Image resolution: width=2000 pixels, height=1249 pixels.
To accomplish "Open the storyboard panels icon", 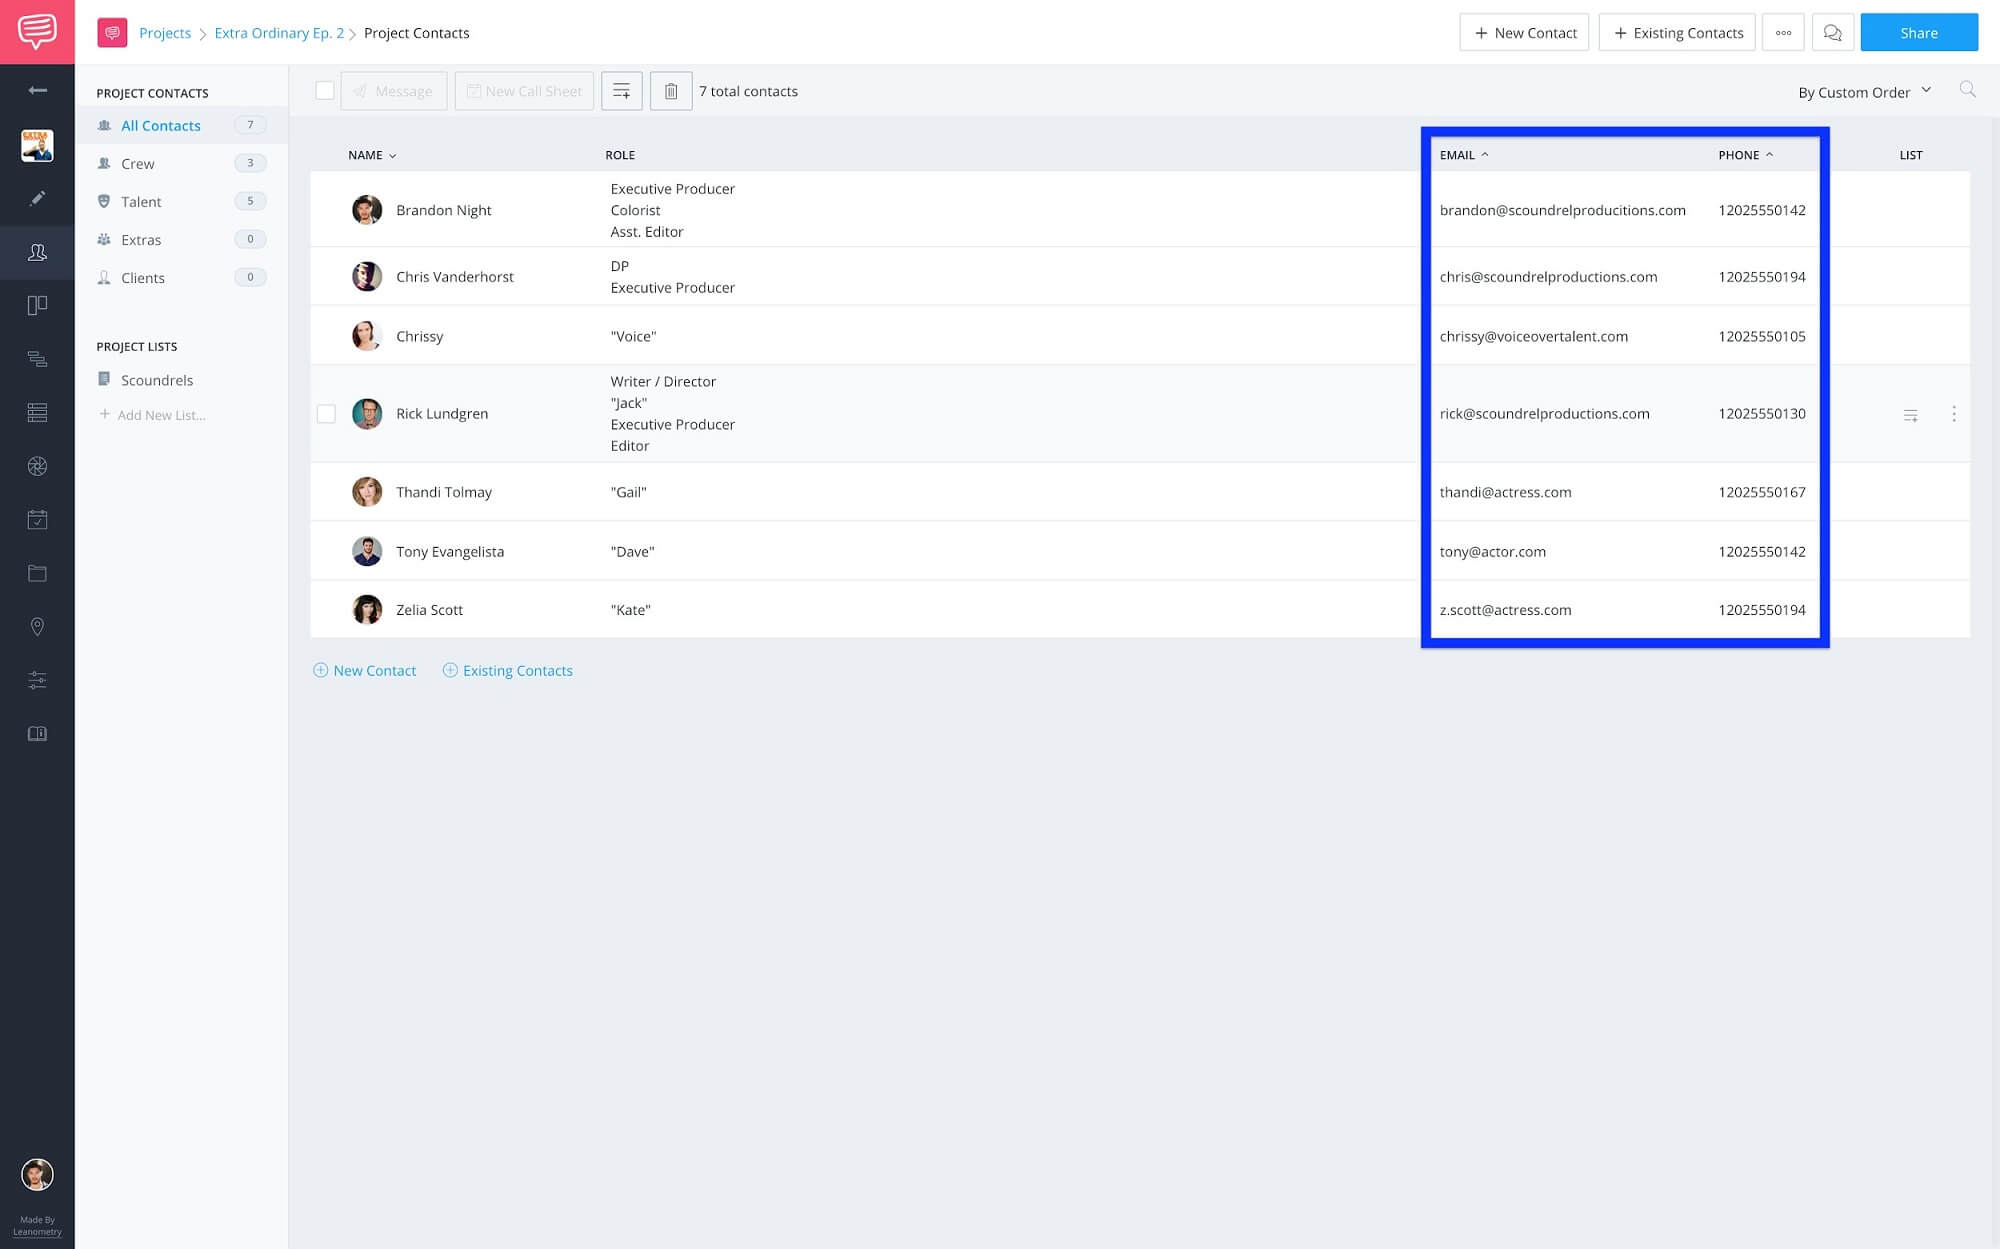I will point(37,305).
